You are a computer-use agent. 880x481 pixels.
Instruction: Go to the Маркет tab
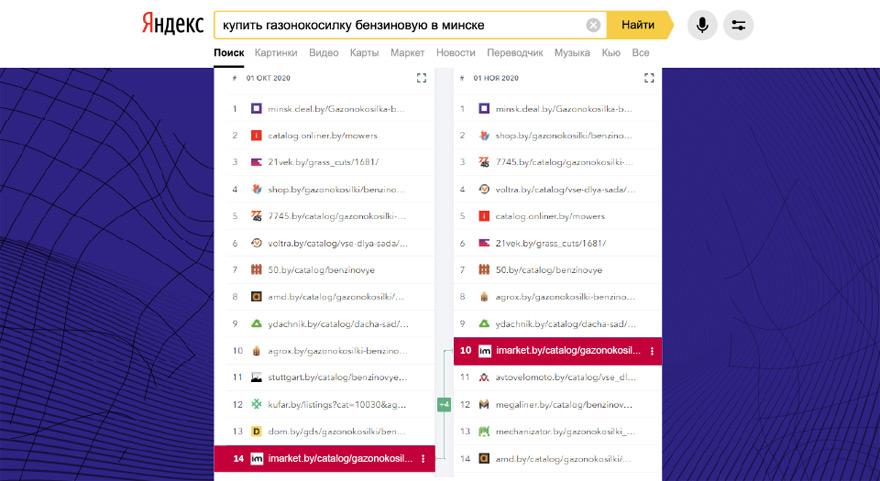point(407,52)
